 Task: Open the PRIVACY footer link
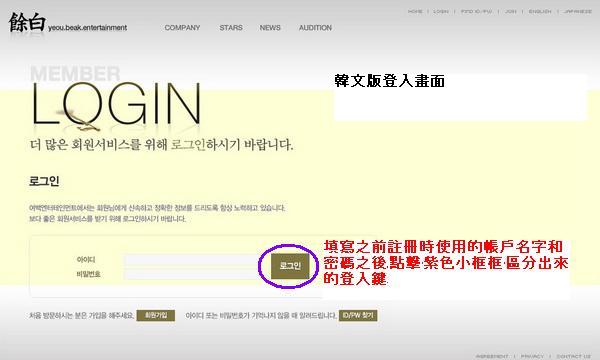532,356
